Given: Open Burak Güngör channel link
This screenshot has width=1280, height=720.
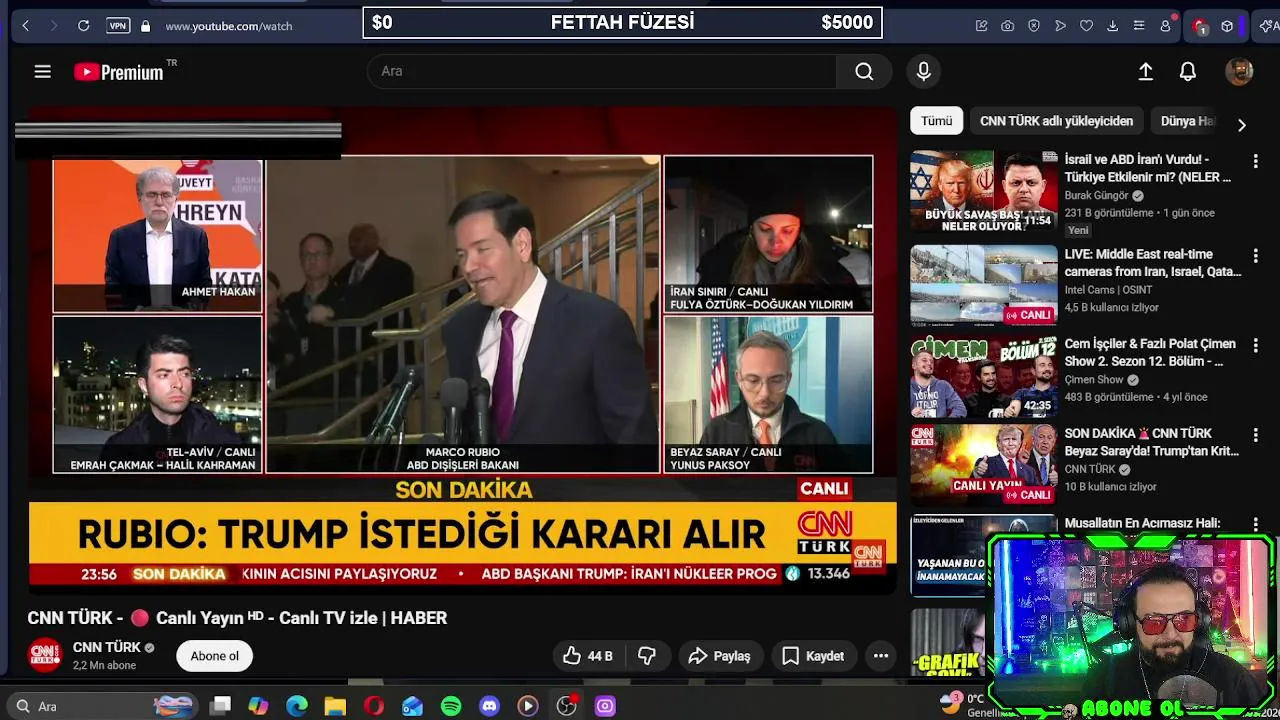Looking at the screenshot, I should (1096, 196).
